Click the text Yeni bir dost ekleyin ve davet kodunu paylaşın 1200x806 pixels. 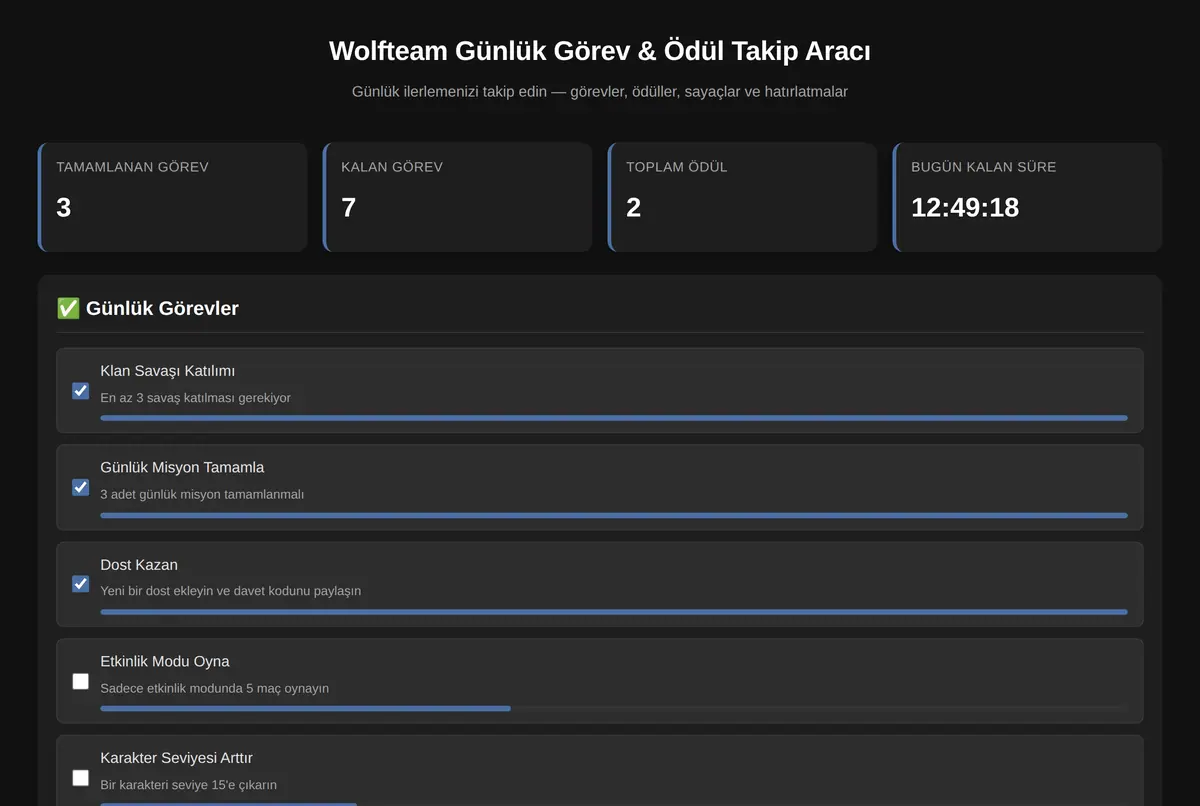pyautogui.click(x=231, y=591)
